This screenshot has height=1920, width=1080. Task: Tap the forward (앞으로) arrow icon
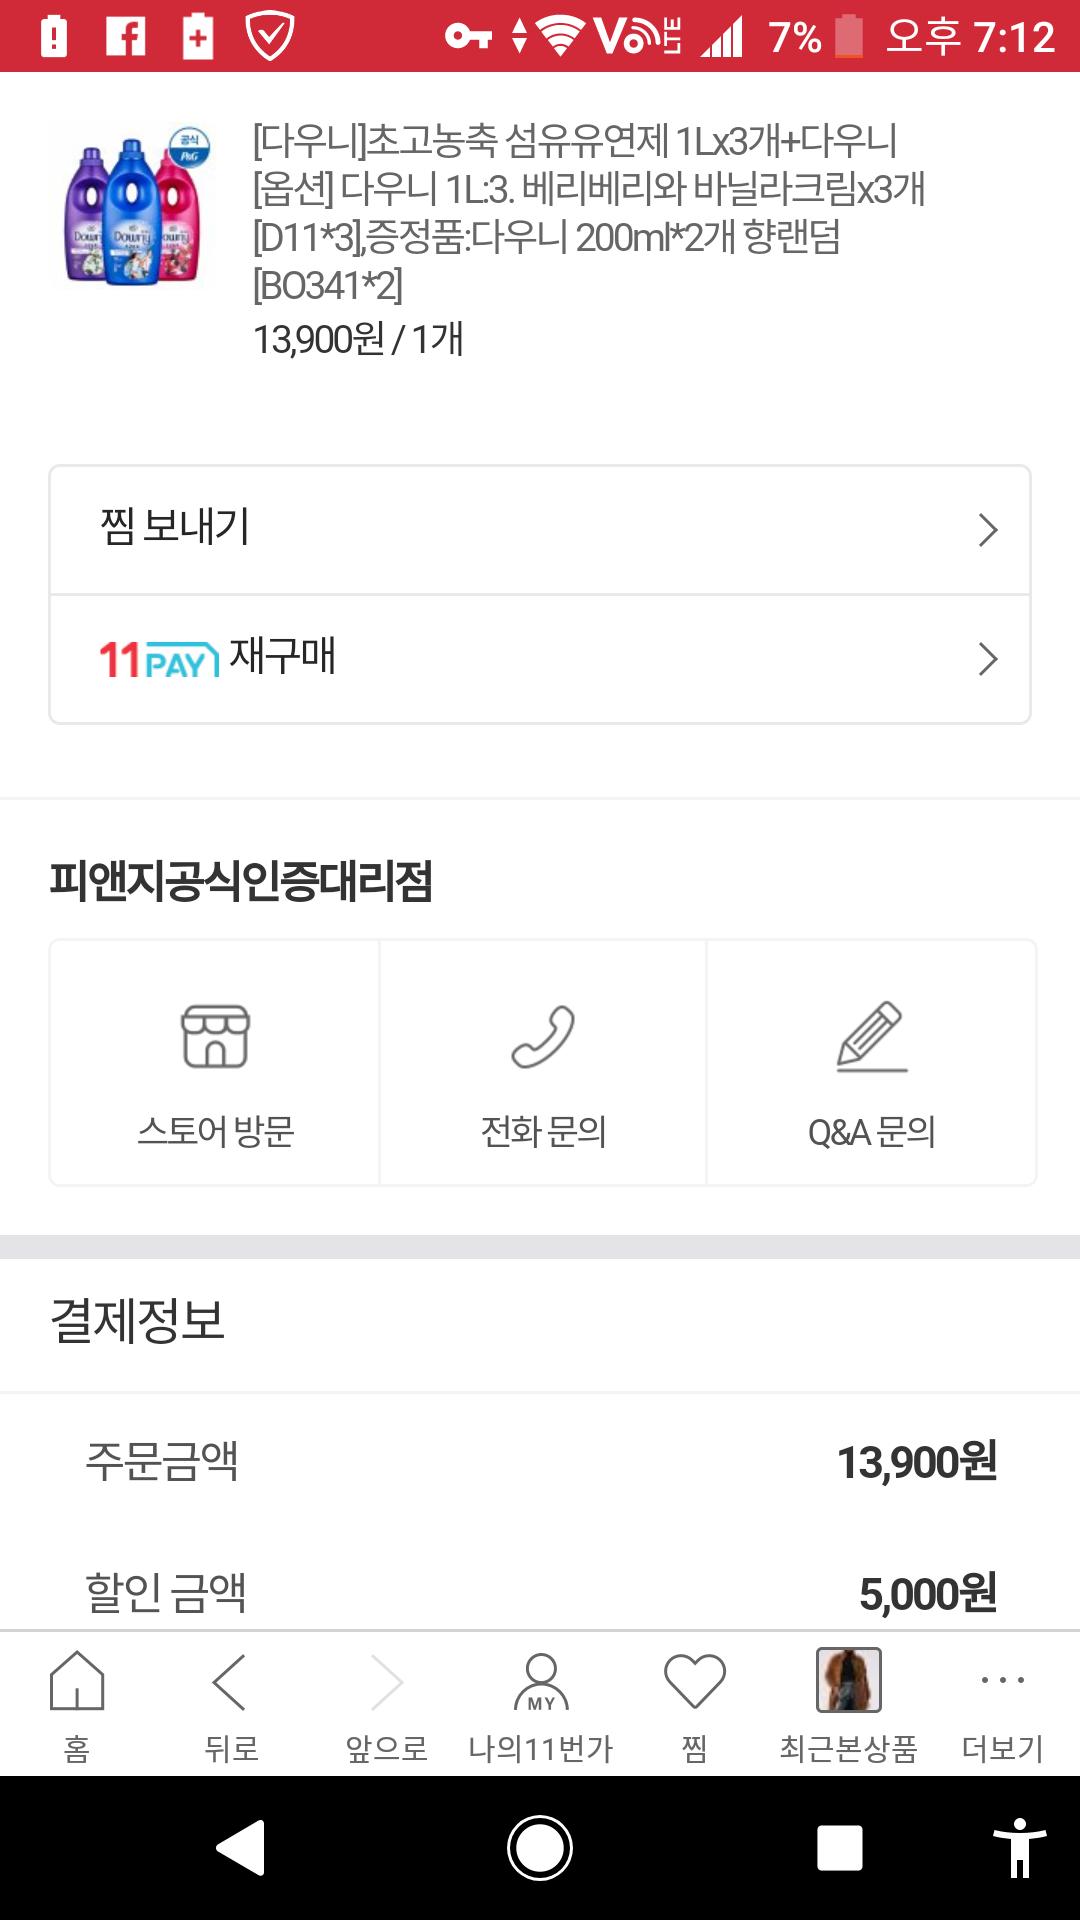tap(386, 1682)
